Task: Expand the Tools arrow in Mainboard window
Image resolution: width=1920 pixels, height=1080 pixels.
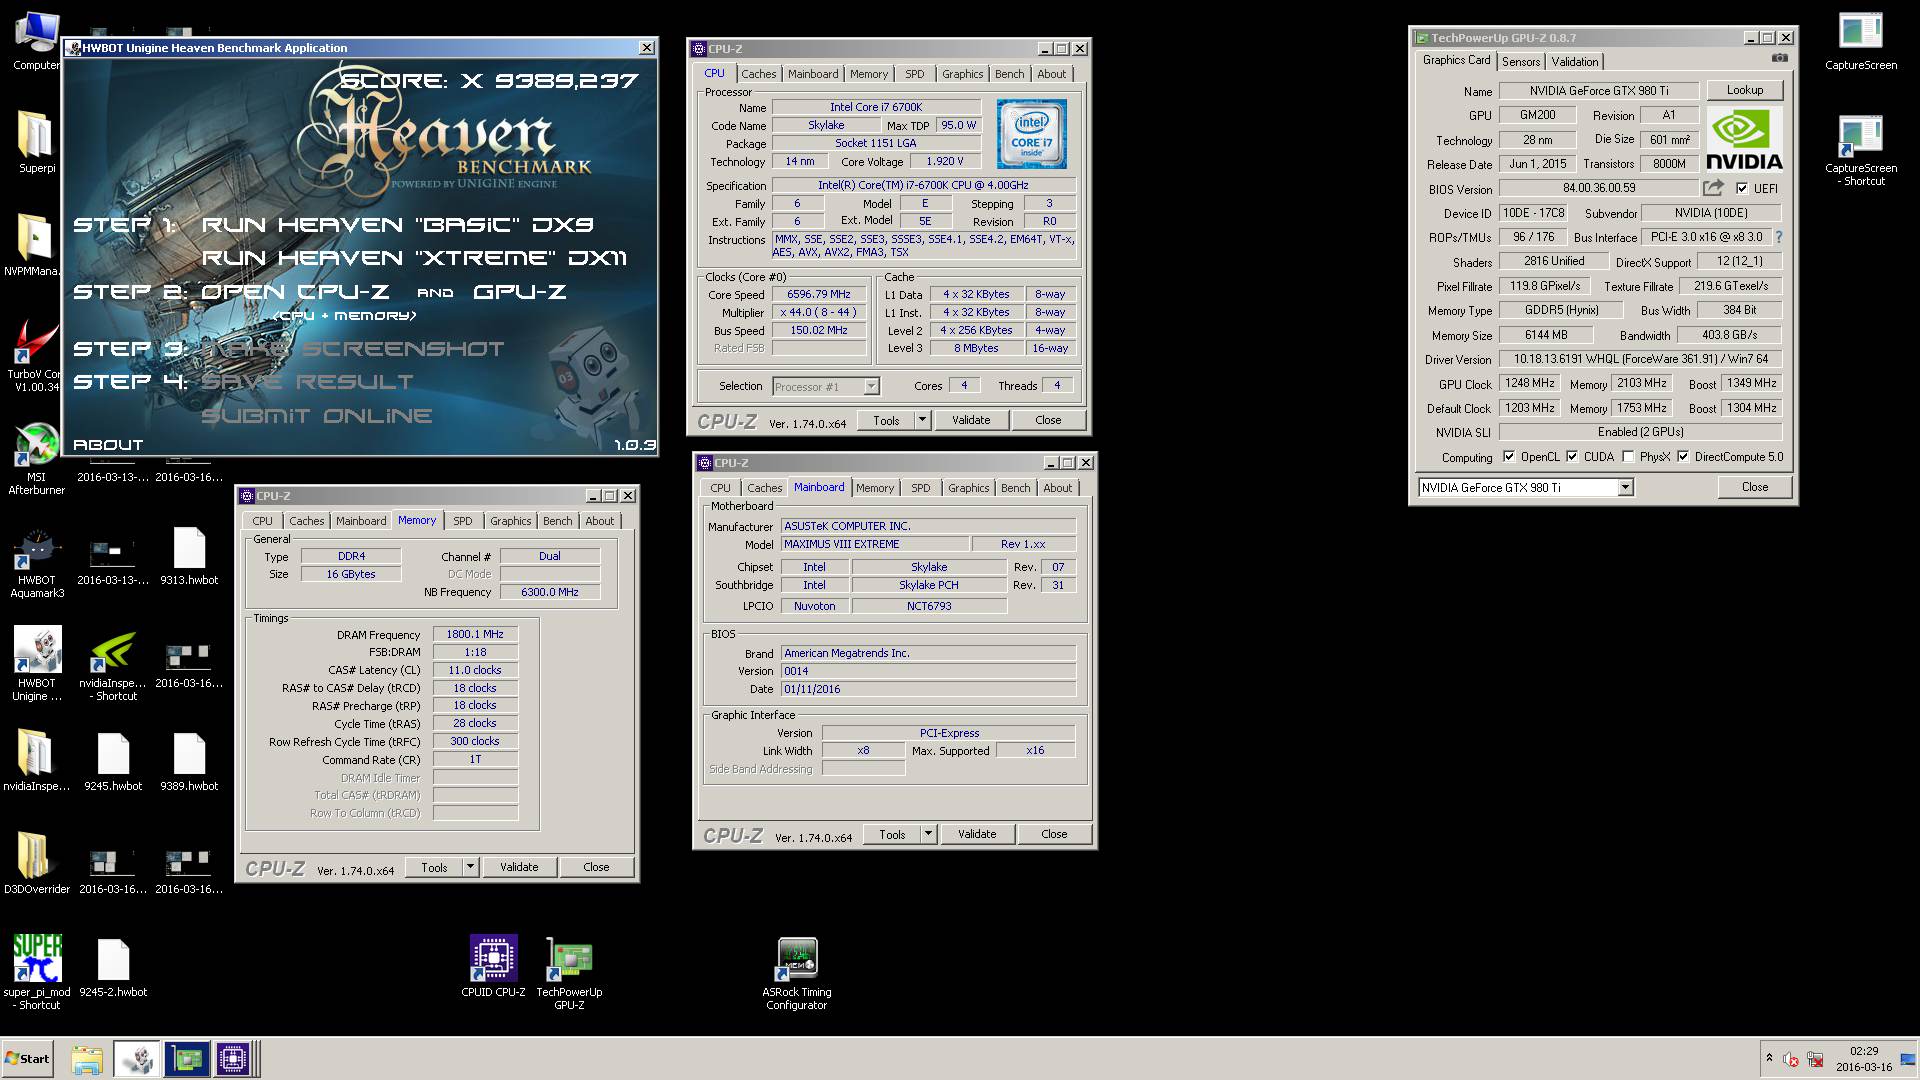Action: coord(928,834)
